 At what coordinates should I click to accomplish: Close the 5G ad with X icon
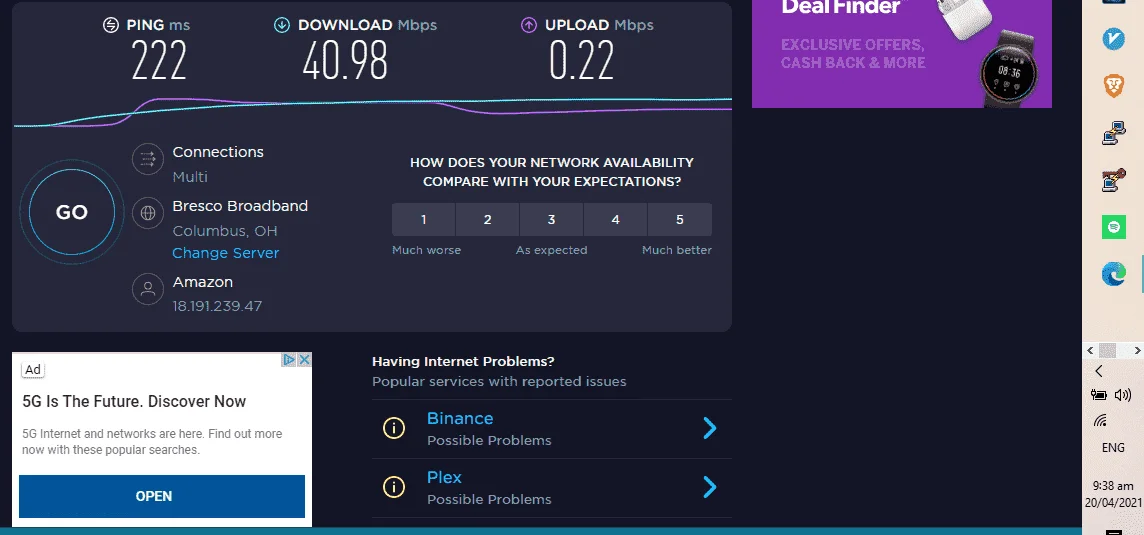click(304, 360)
